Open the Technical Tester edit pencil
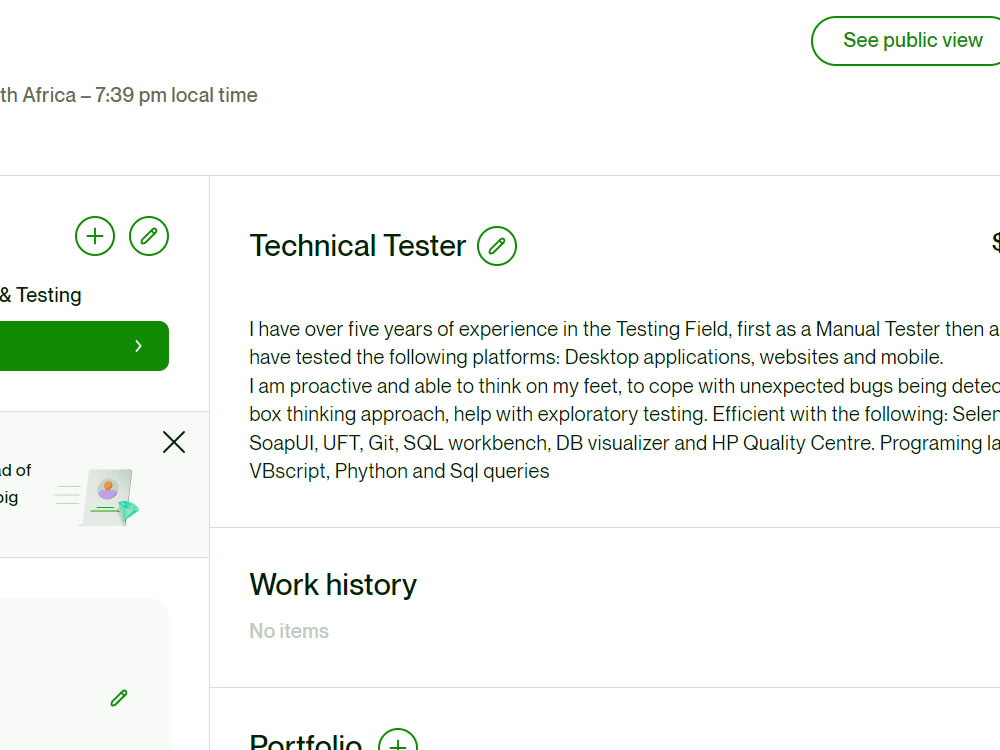Screen dimensions: 1000x750 [x=497, y=245]
